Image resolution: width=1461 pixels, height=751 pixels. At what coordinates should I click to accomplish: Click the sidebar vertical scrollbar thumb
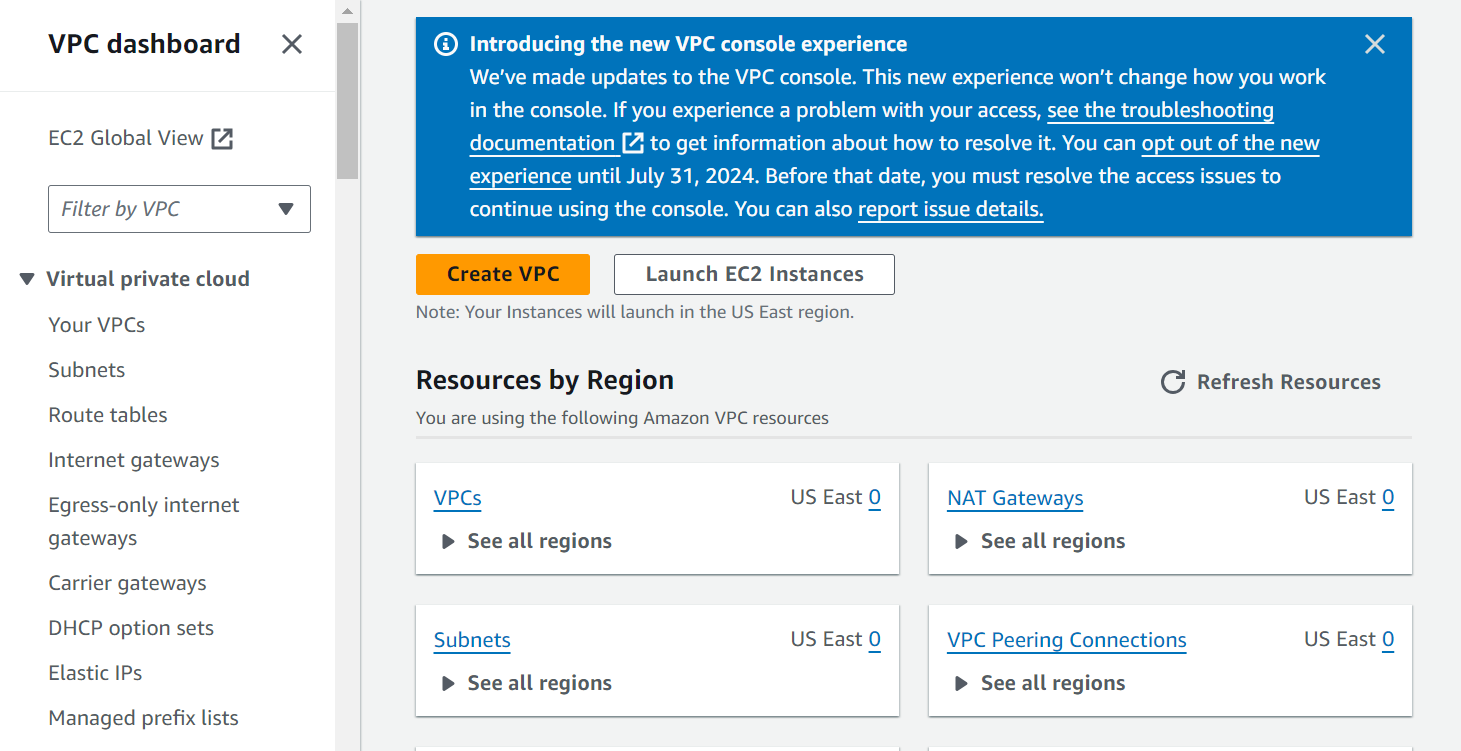347,100
